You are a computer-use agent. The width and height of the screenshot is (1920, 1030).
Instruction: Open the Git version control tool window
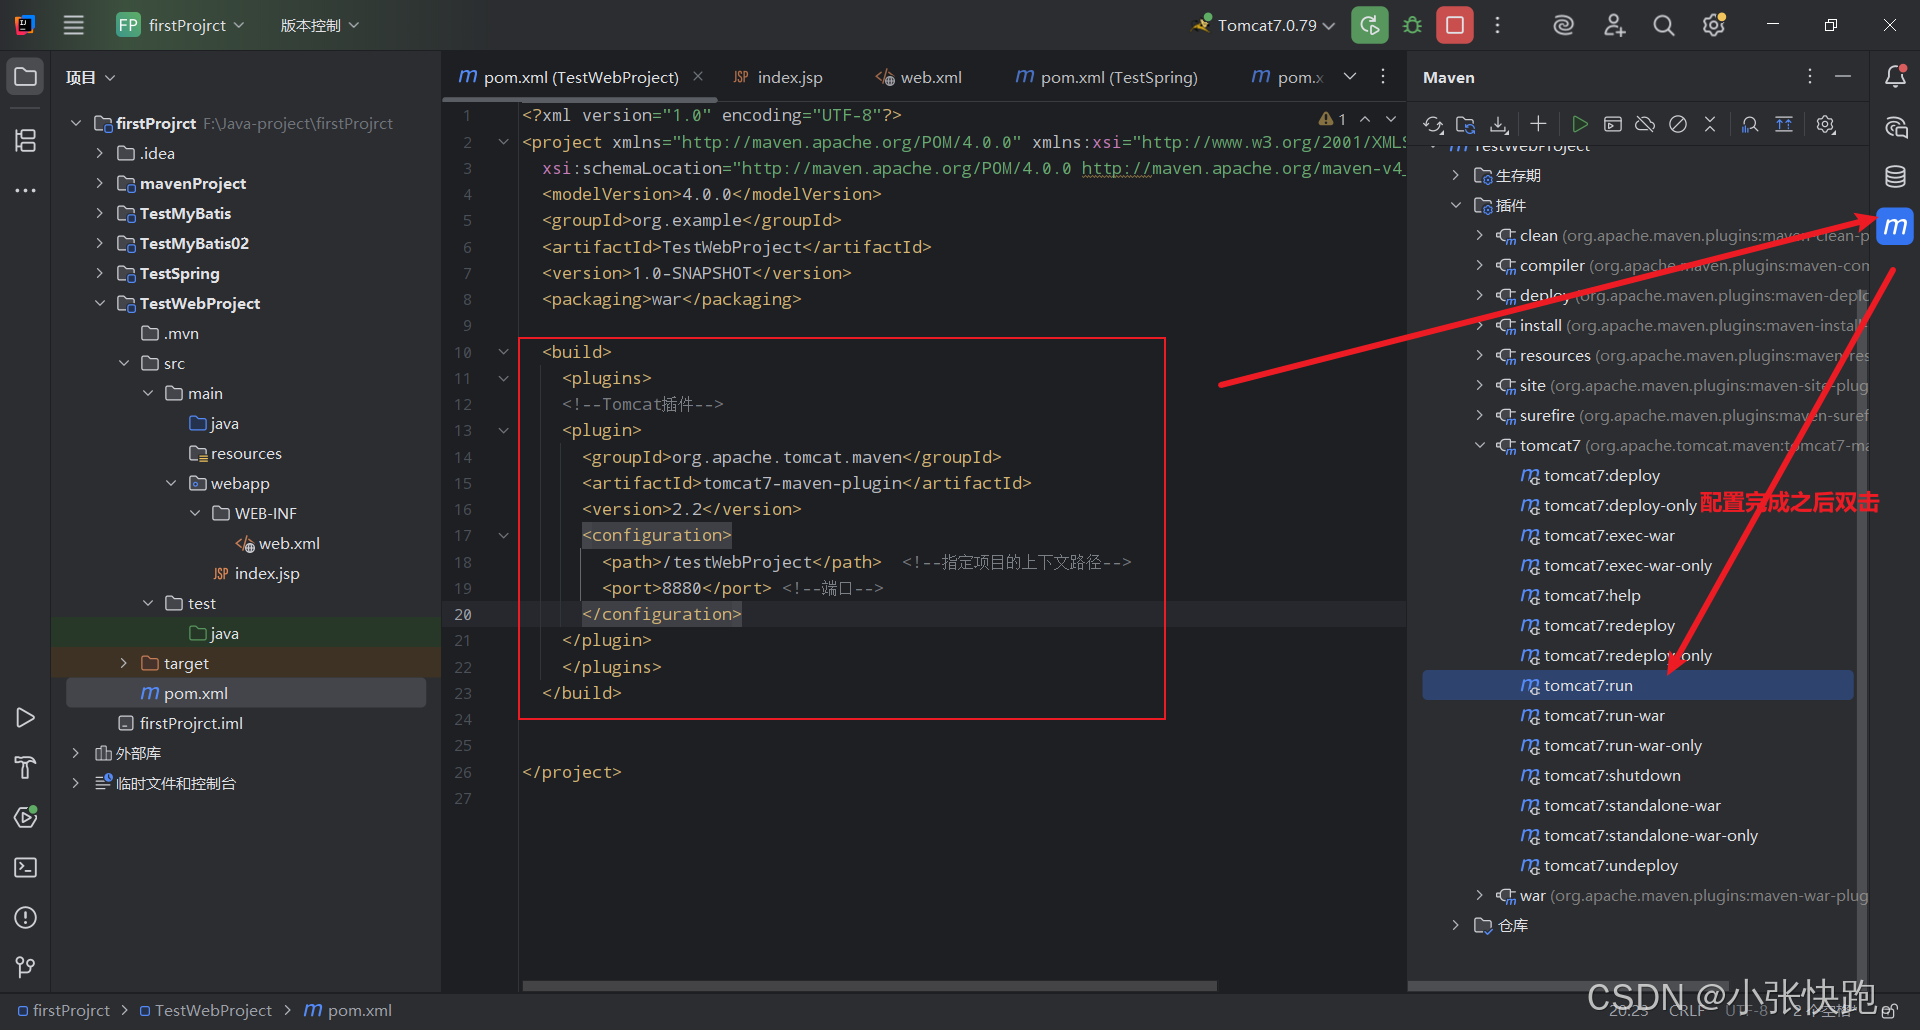[26, 967]
